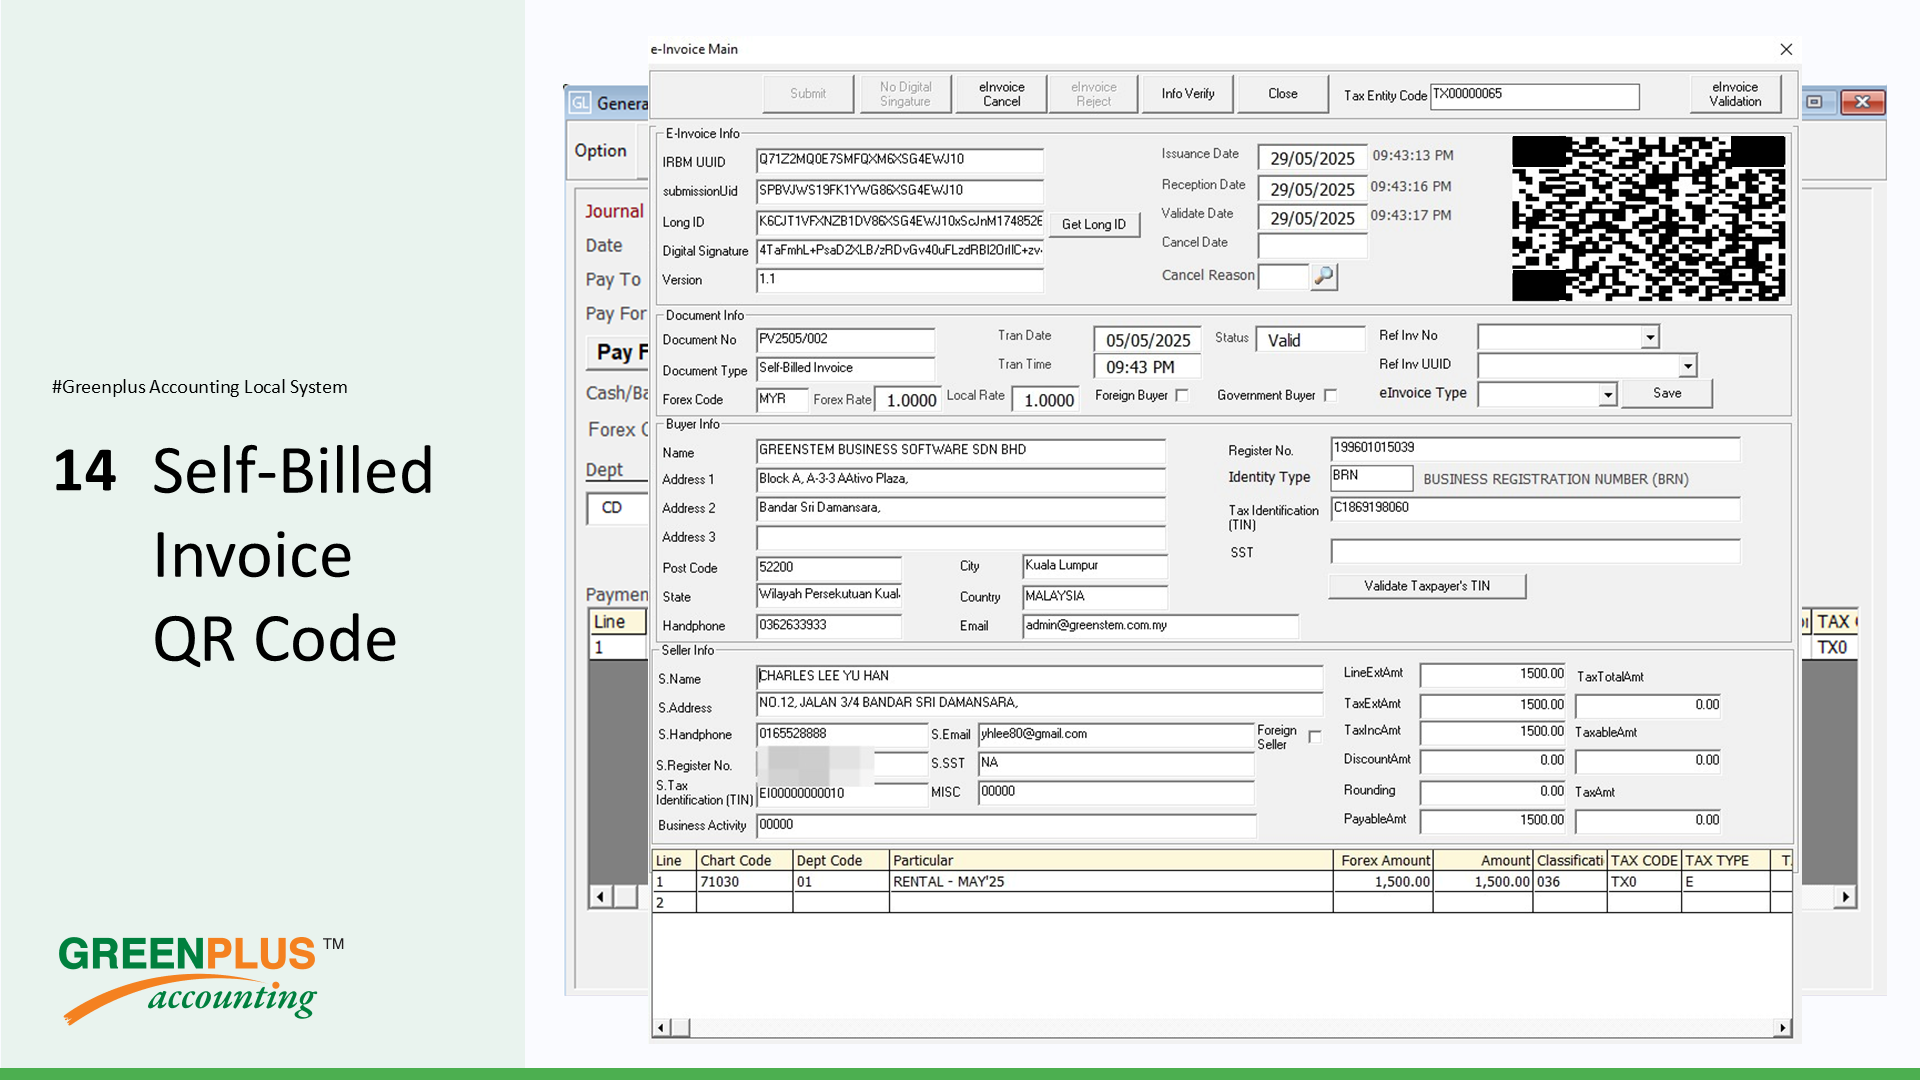Click the empty line 2 row
The height and width of the screenshot is (1080, 1920).
point(1221,902)
